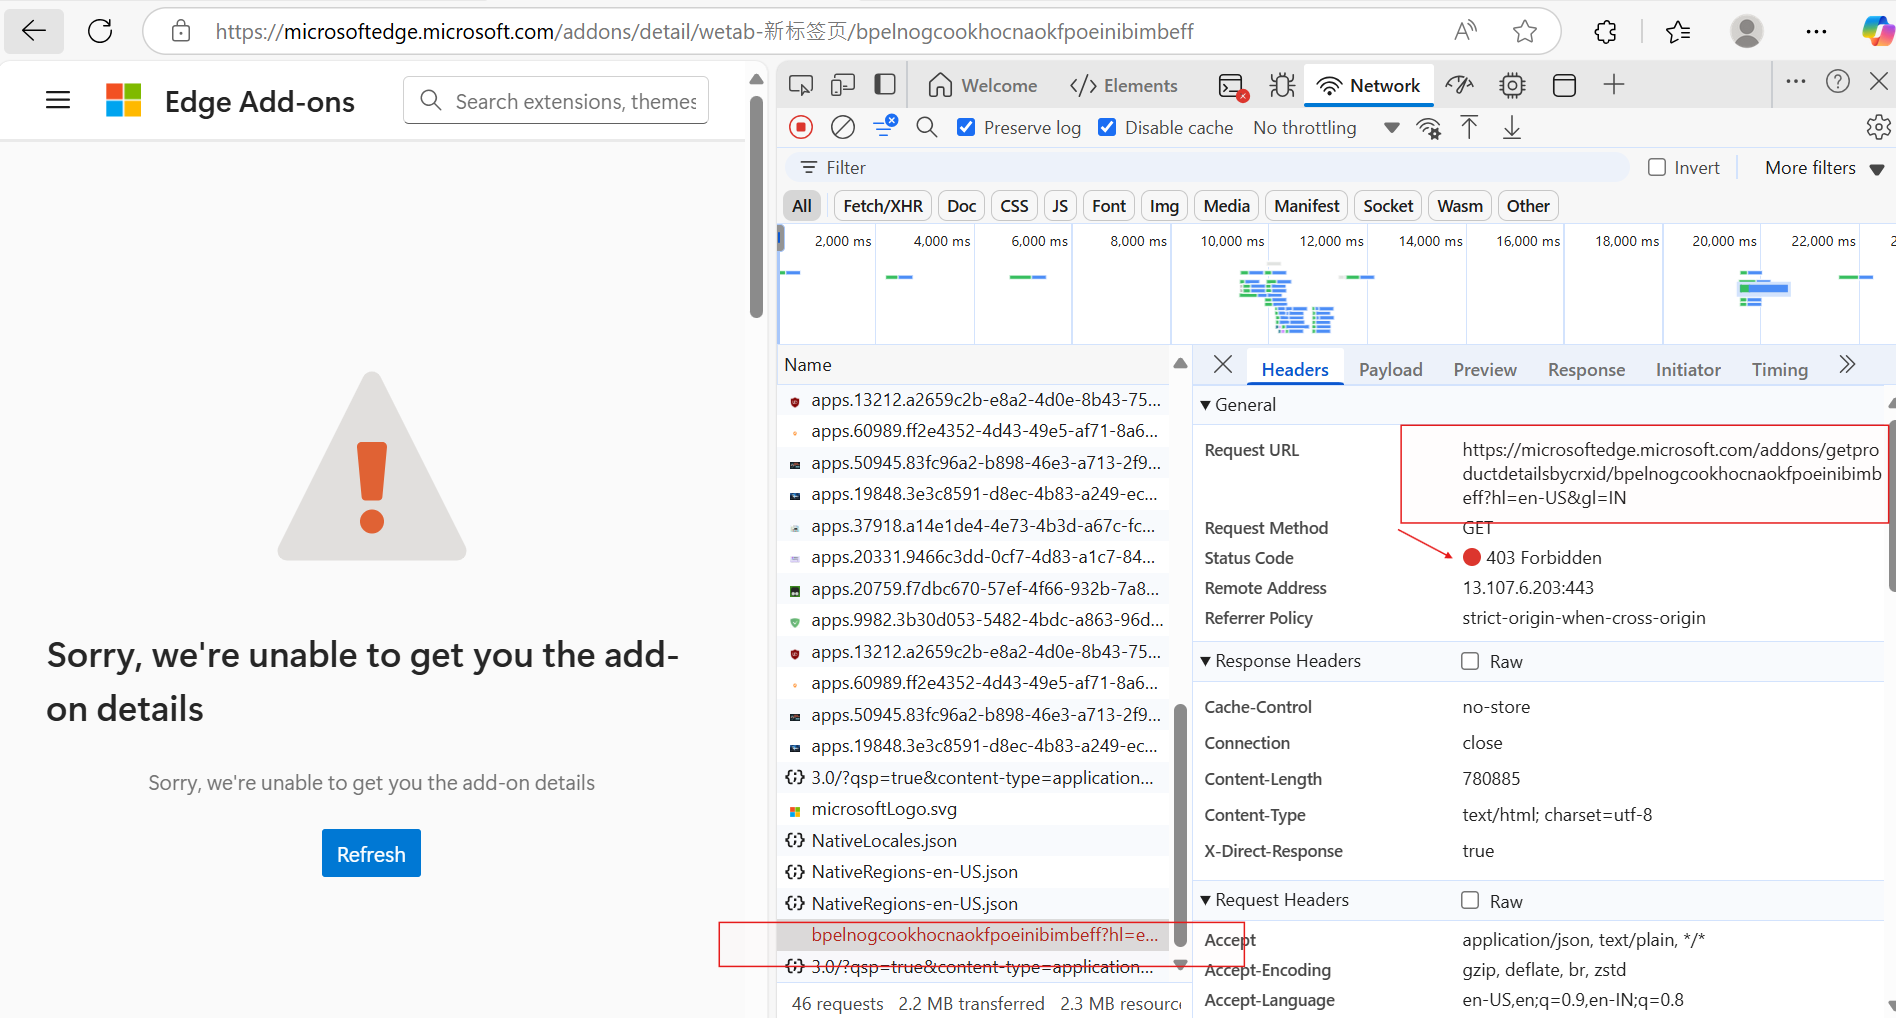Image resolution: width=1896 pixels, height=1018 pixels.
Task: Open the More filters dropdown
Action: (1825, 168)
